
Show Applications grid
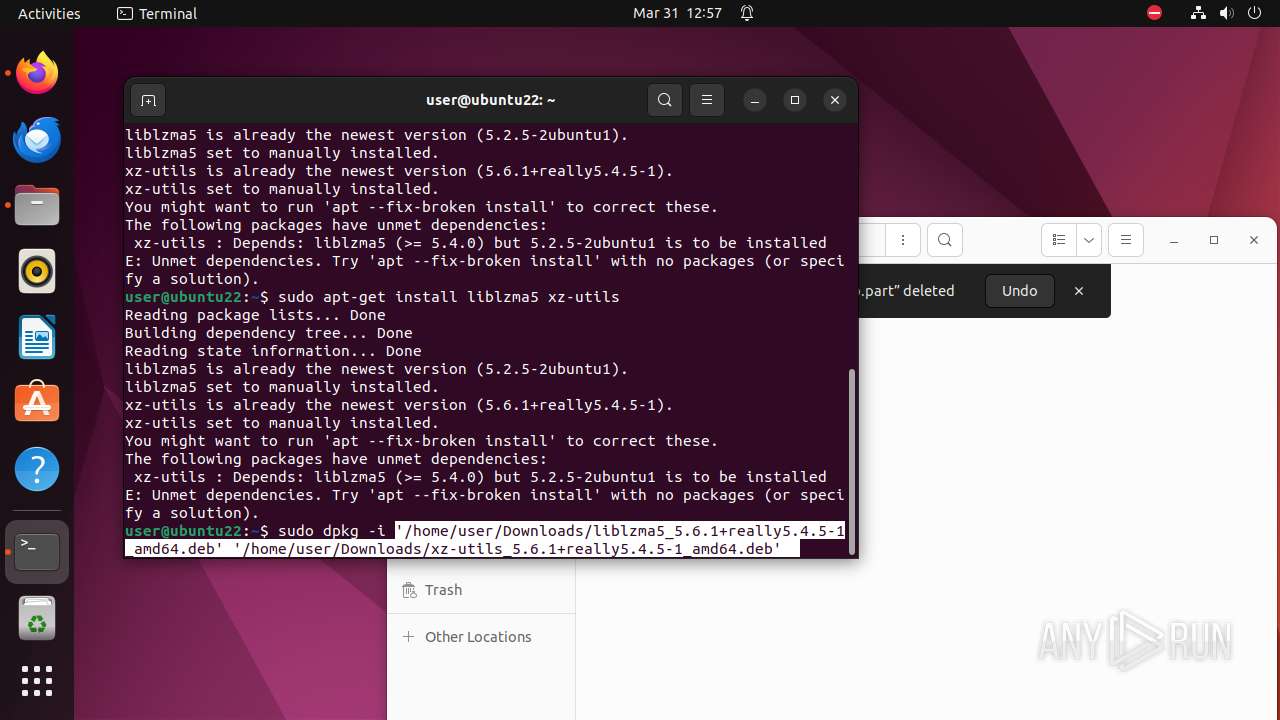[37, 681]
